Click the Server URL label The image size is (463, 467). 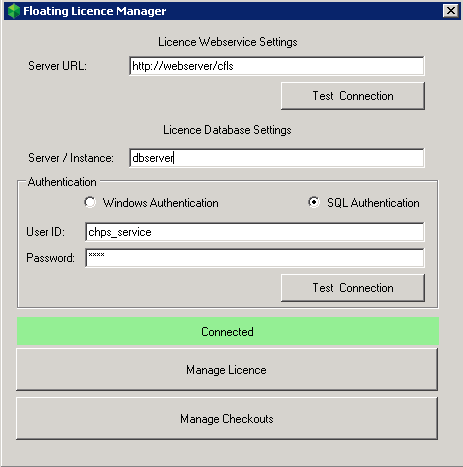[57, 66]
